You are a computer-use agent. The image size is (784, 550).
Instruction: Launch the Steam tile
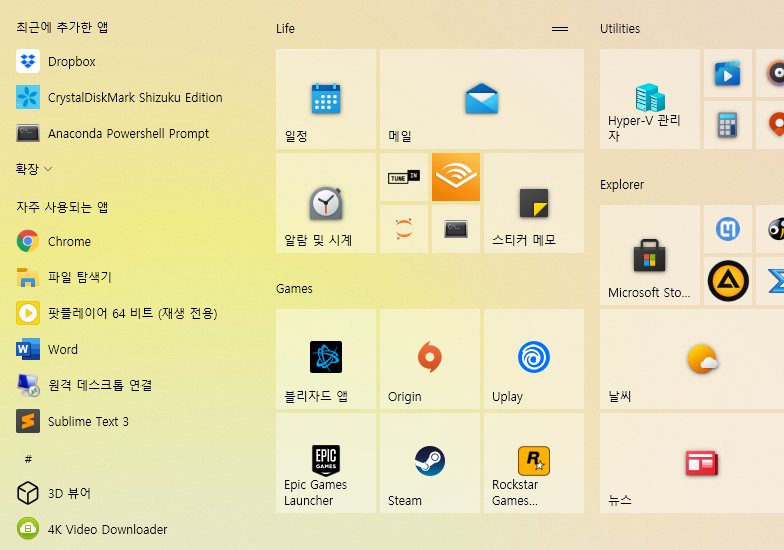point(430,463)
